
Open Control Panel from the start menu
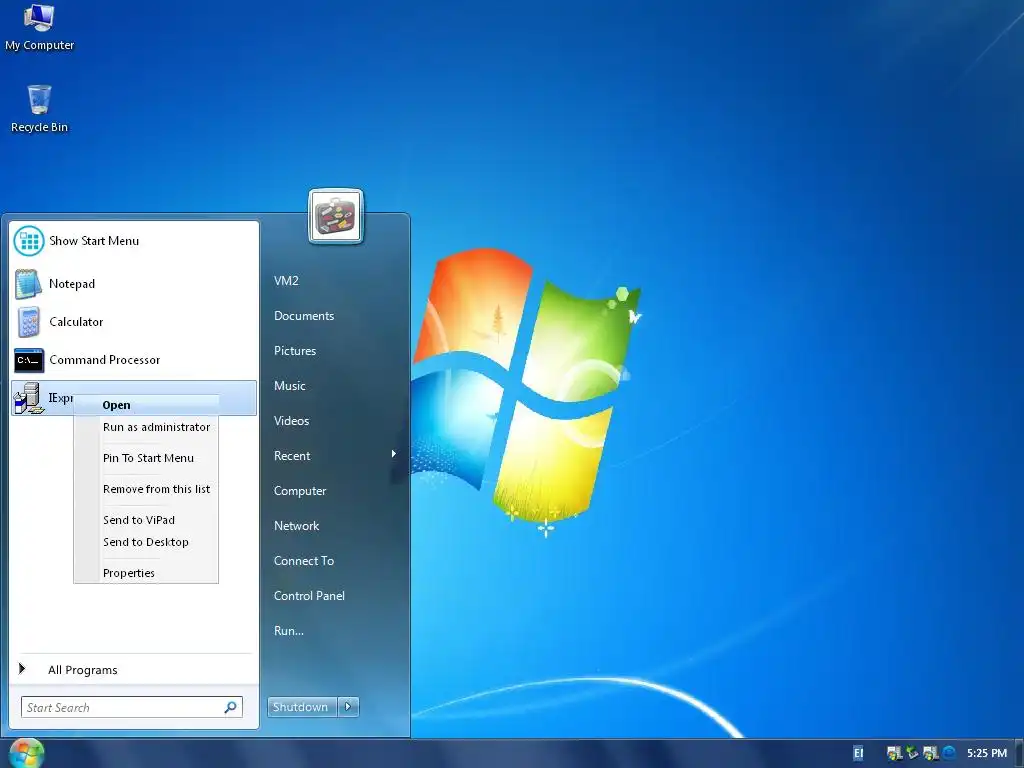(x=309, y=596)
